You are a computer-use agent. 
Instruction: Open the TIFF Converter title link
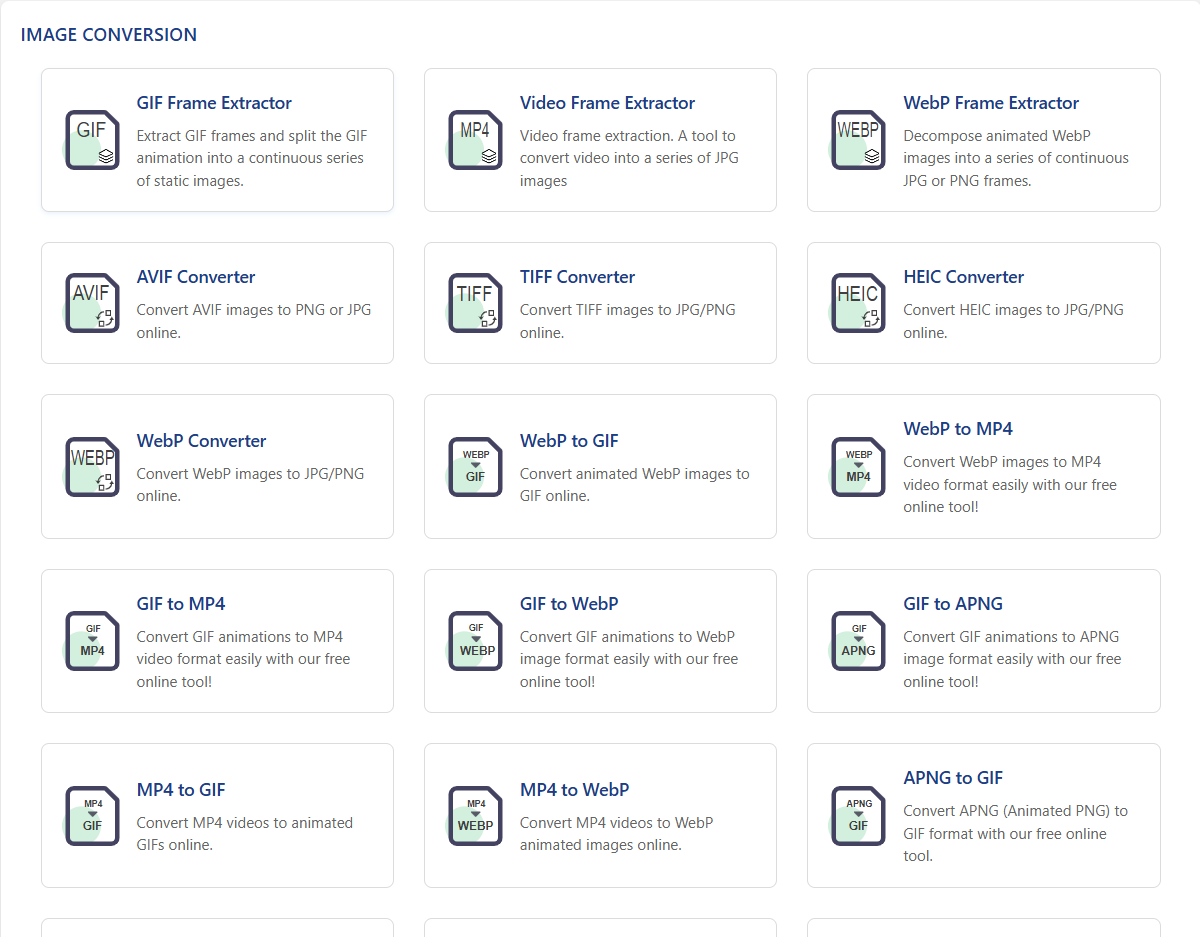coord(577,277)
